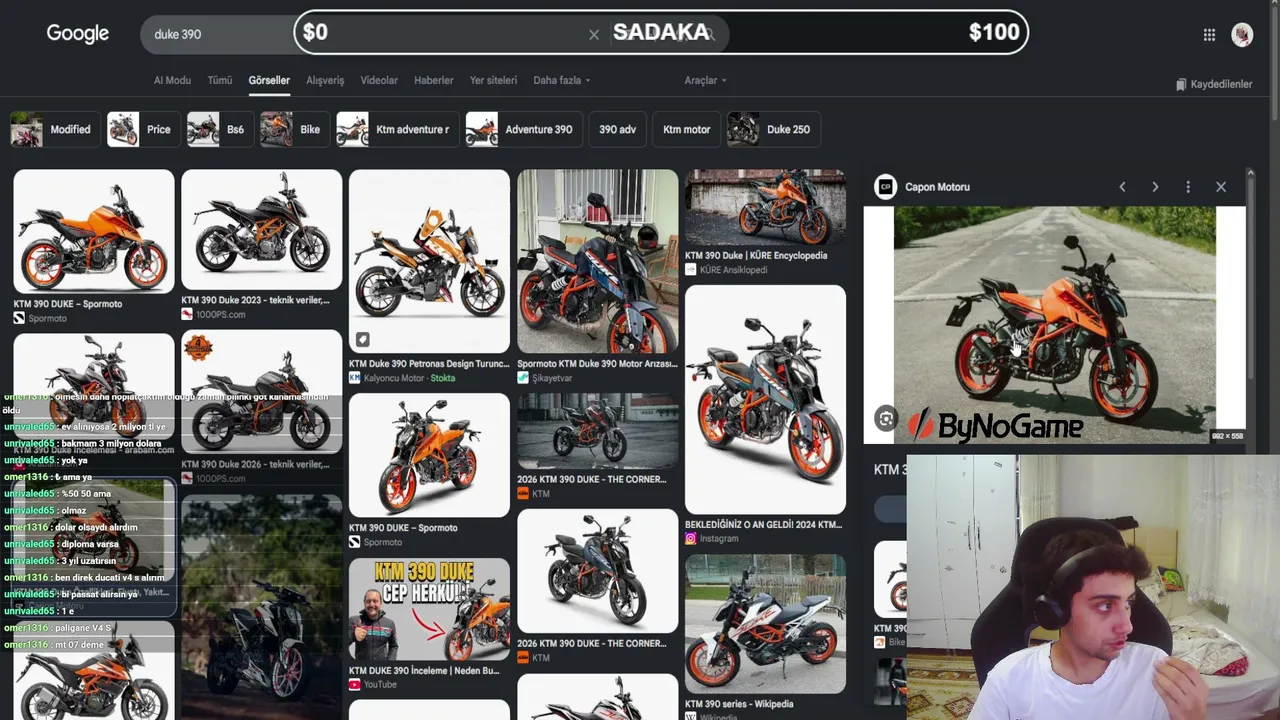This screenshot has height=720, width=1280.
Task: Open the KTM Duke 390 Petronas Design result title
Action: coord(429,364)
